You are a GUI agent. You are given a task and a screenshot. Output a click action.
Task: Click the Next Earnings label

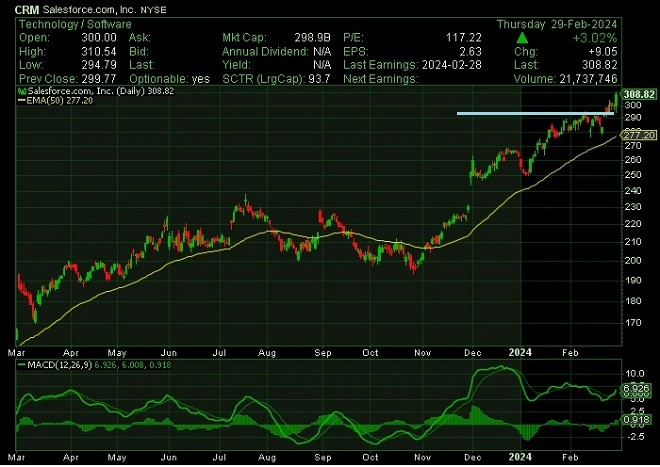pyautogui.click(x=381, y=79)
